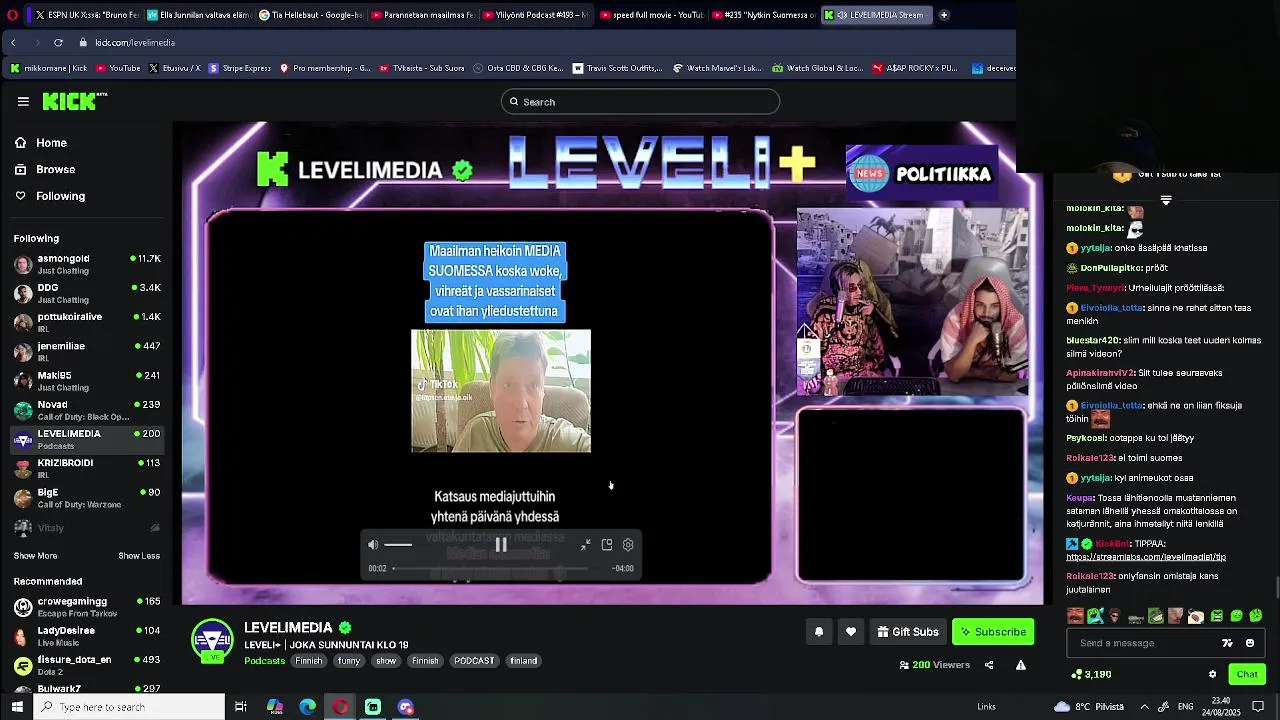
Task: Reload the browser page
Action: coord(58,42)
